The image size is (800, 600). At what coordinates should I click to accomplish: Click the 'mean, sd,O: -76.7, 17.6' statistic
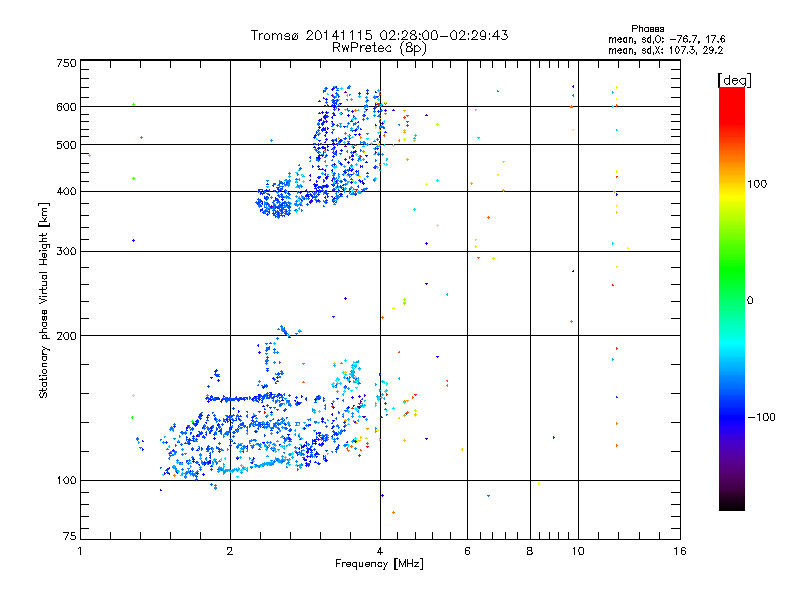tap(666, 39)
